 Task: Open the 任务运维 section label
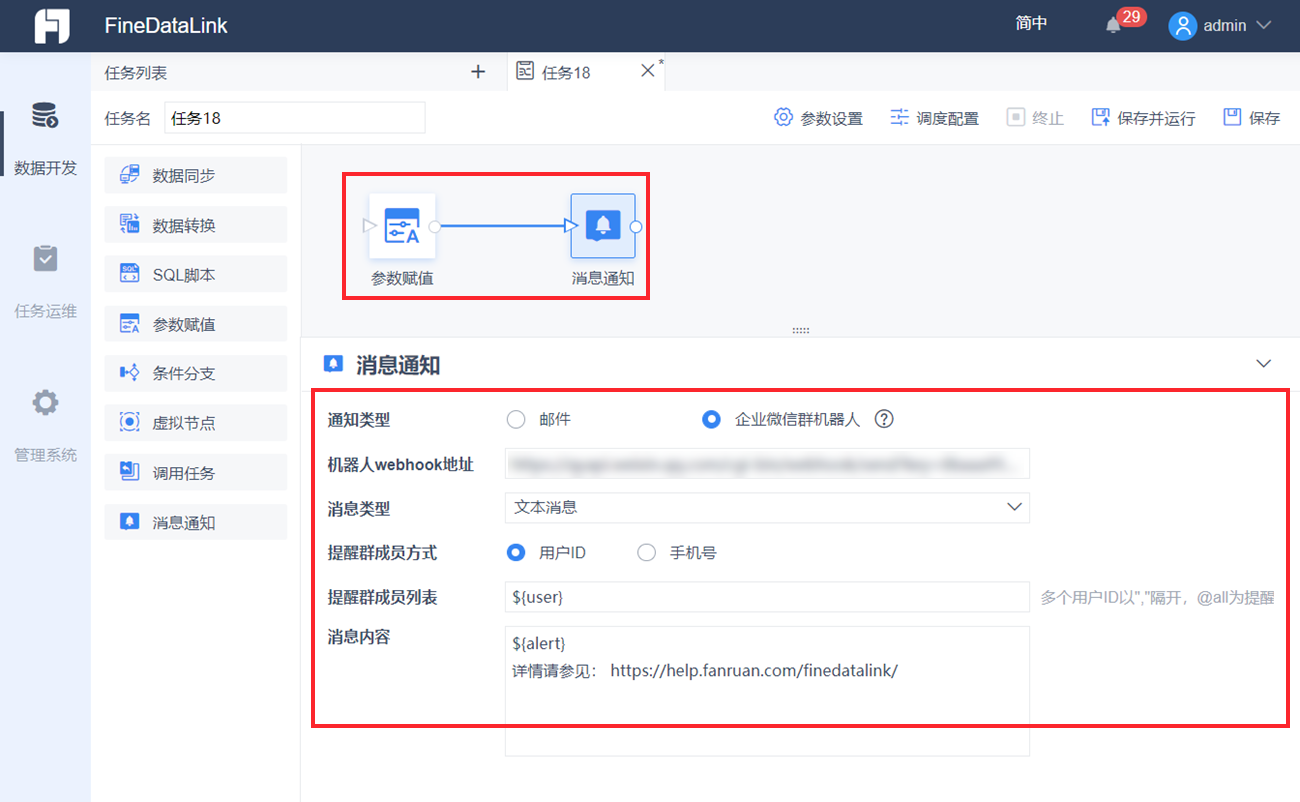45,311
